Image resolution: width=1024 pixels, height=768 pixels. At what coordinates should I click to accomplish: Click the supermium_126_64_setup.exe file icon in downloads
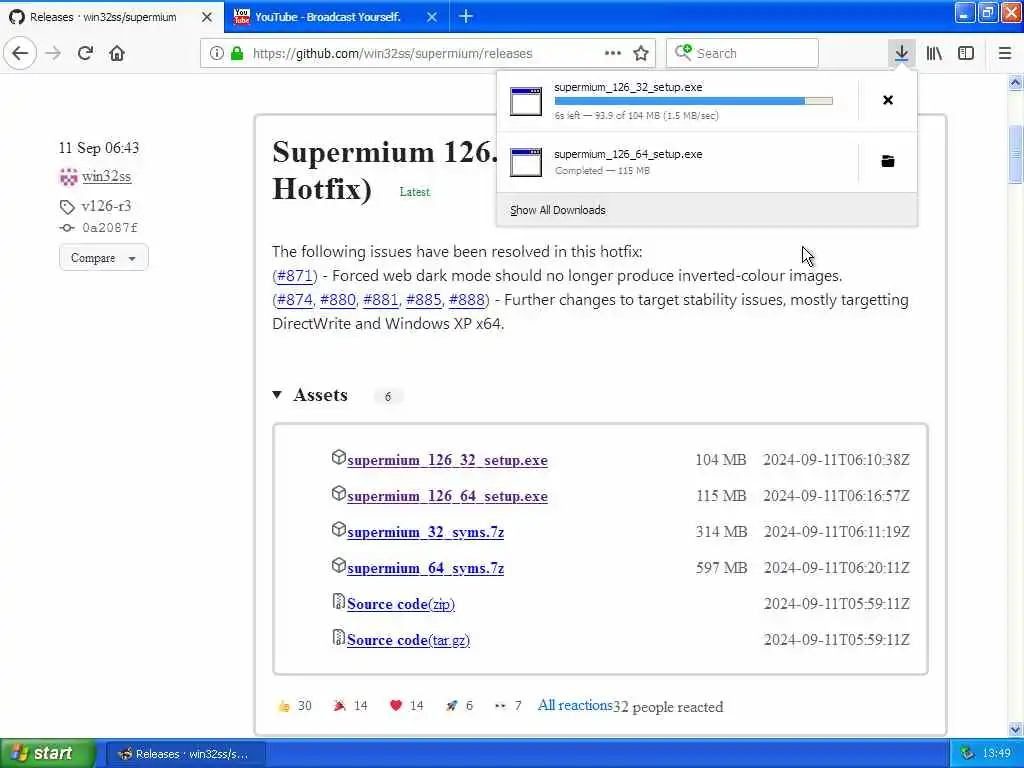(x=526, y=162)
